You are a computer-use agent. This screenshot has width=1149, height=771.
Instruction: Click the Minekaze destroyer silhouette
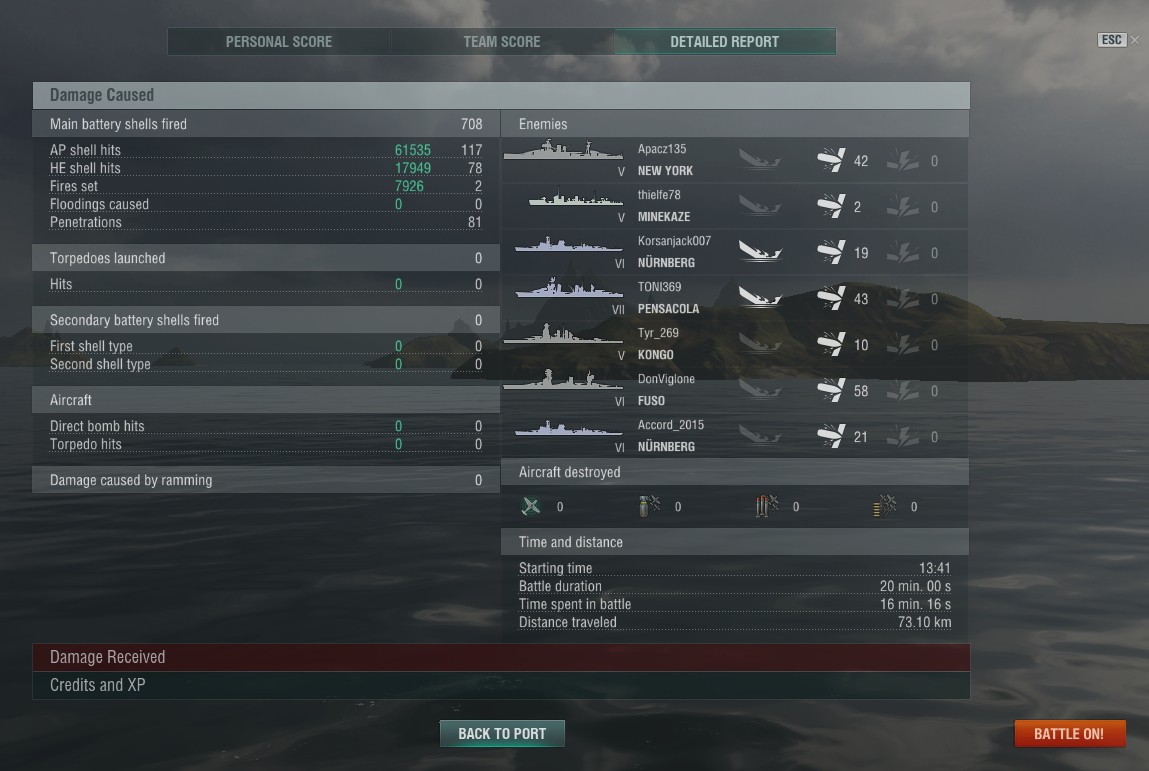(x=575, y=198)
